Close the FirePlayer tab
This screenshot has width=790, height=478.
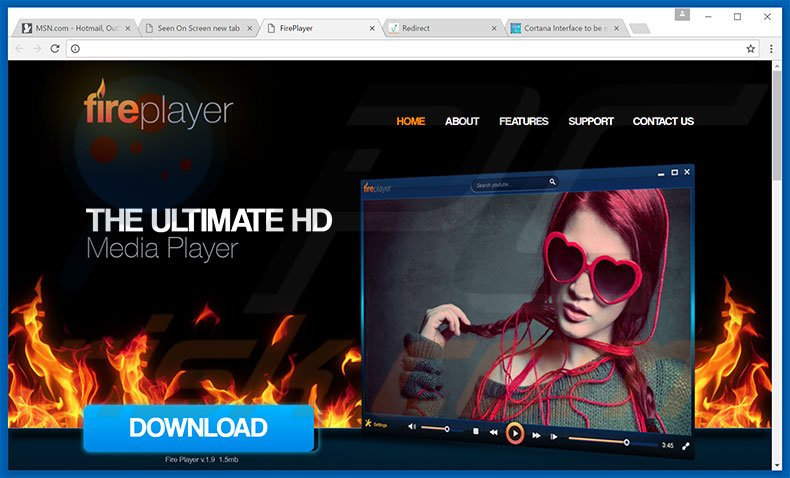pyautogui.click(x=372, y=28)
